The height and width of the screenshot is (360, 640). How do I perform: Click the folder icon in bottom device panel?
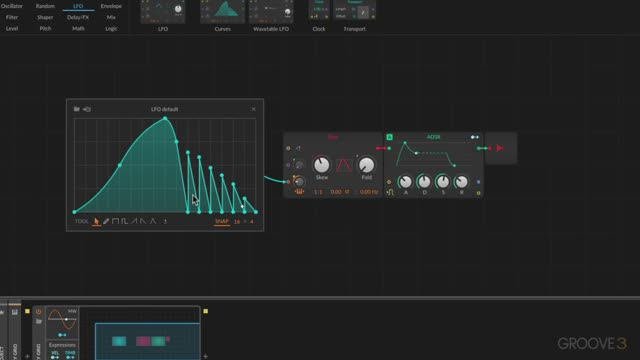(x=39, y=322)
